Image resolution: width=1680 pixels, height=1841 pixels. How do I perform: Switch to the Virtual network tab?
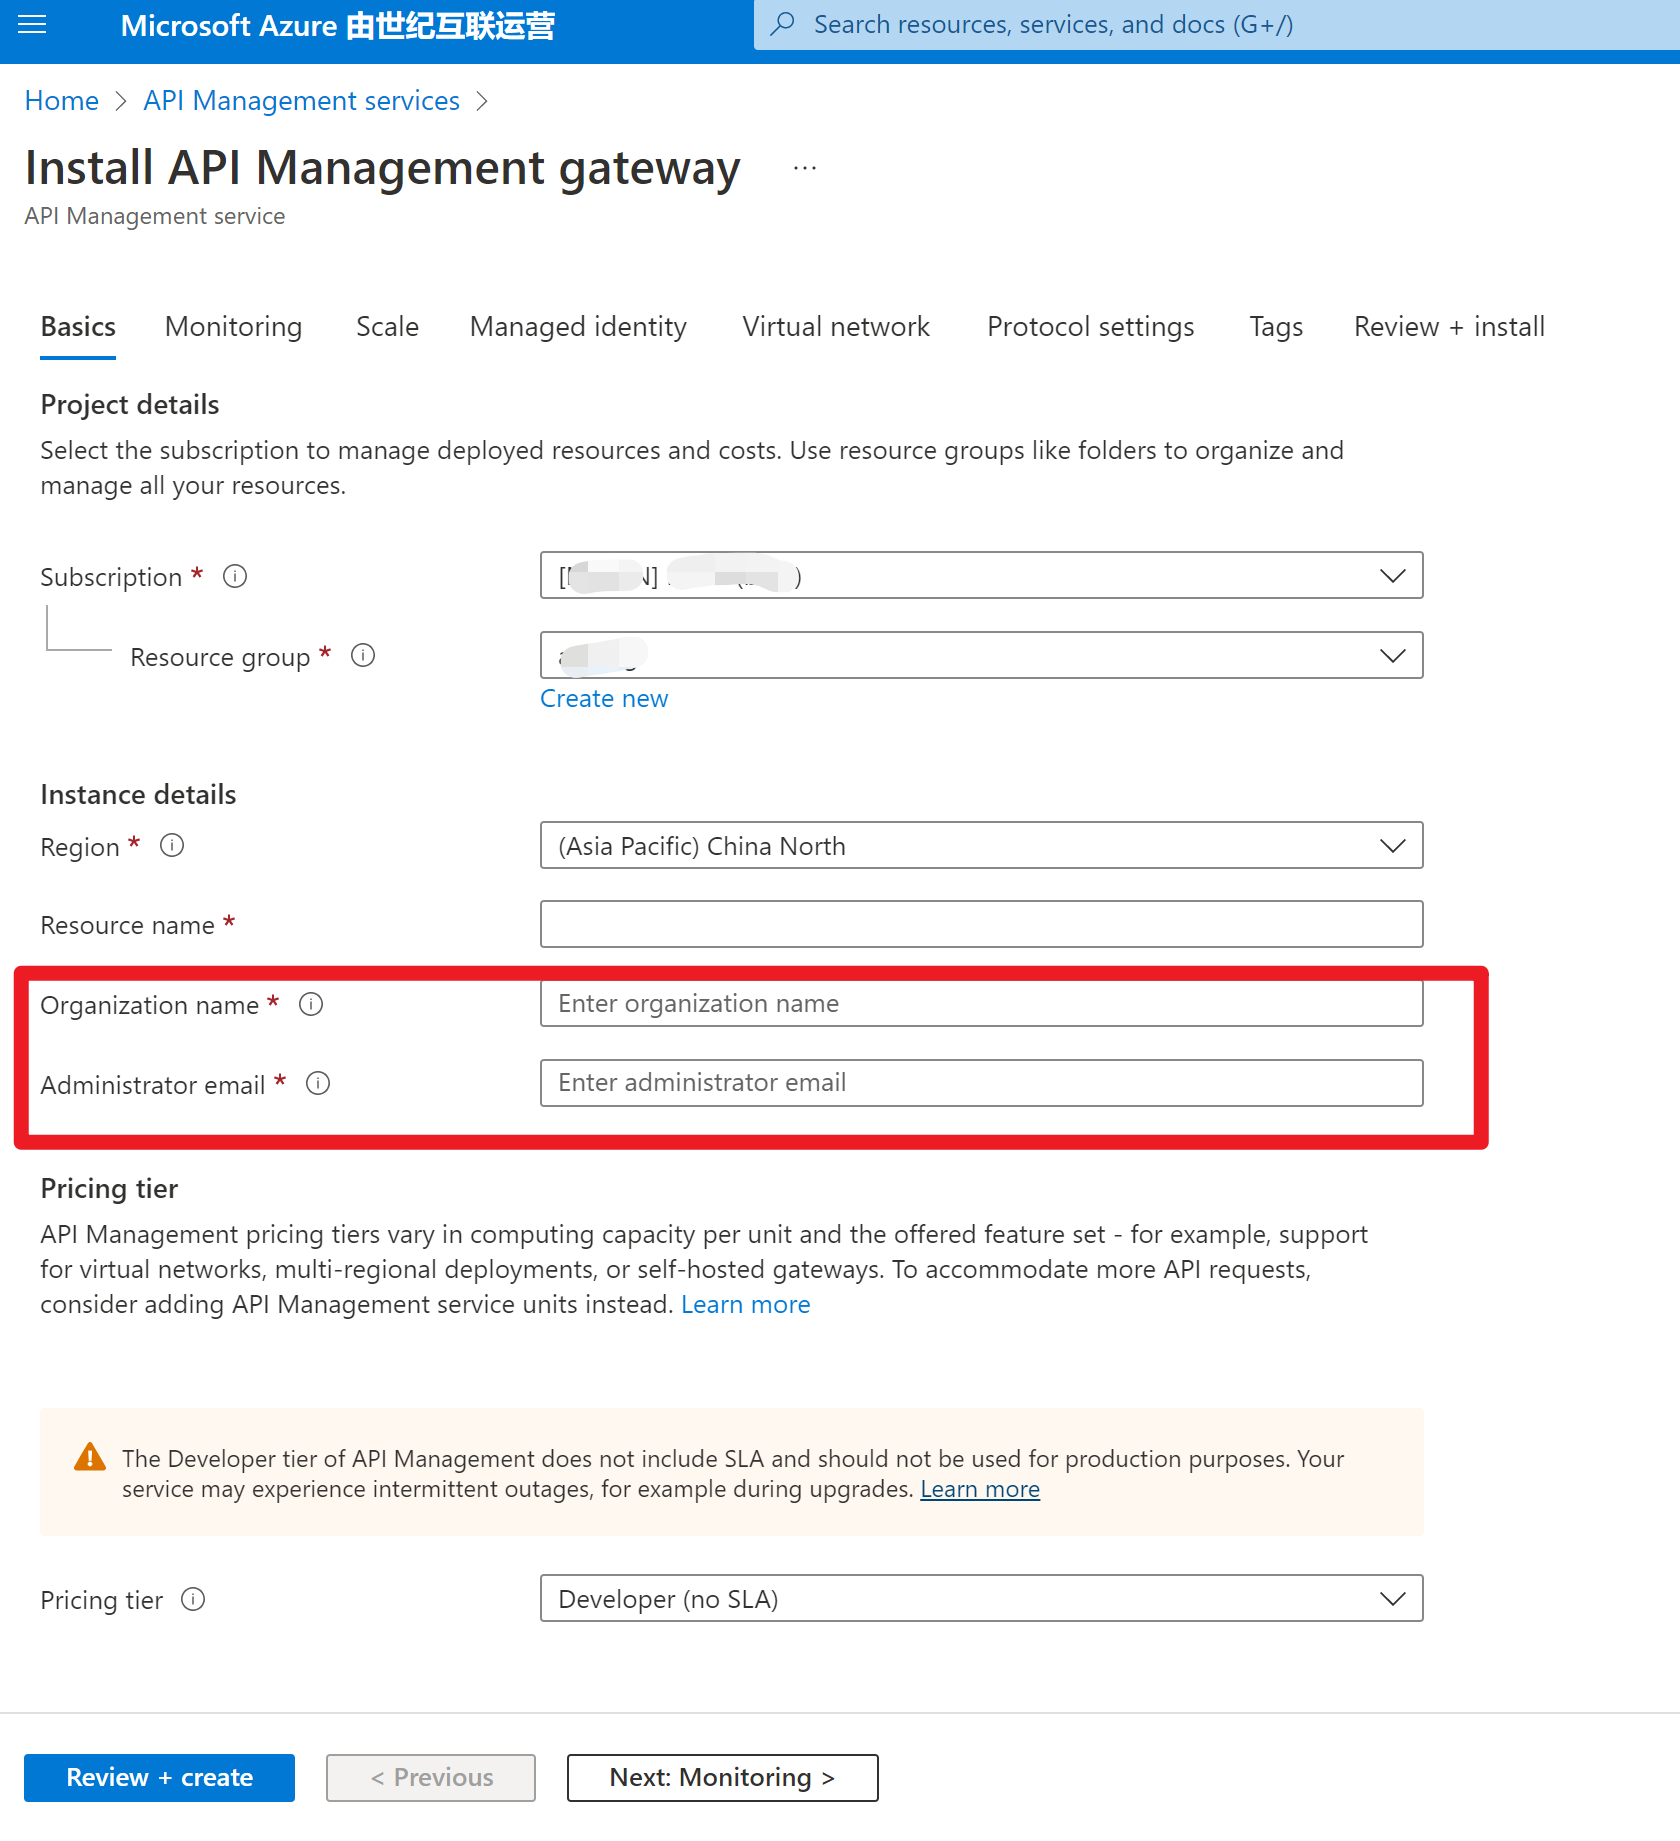[x=835, y=327]
